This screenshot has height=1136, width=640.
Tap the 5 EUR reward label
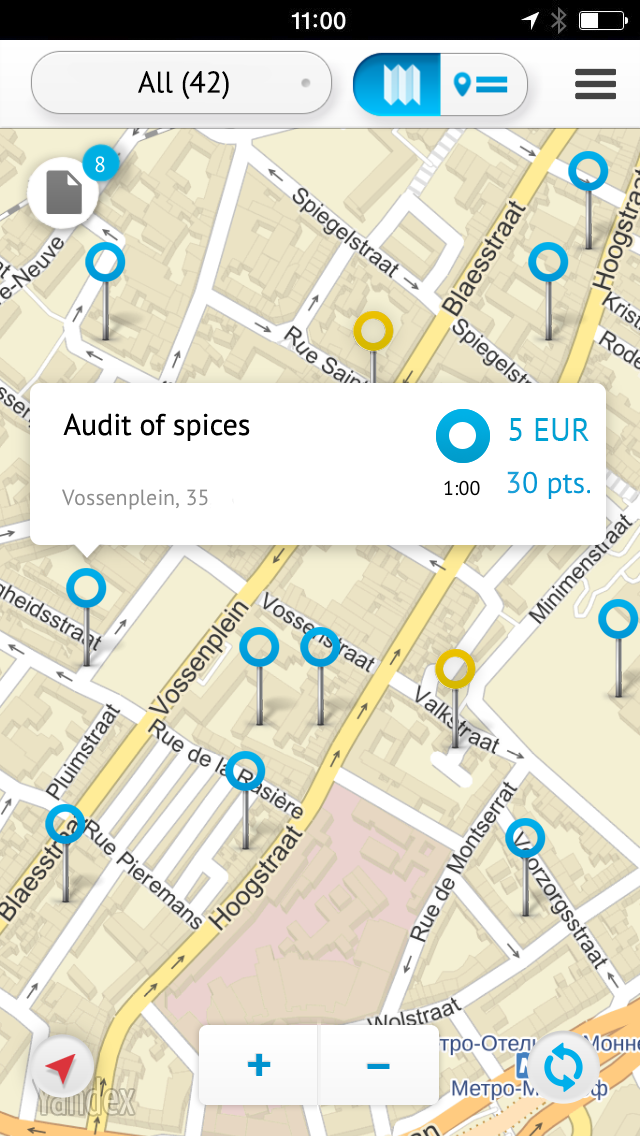548,430
